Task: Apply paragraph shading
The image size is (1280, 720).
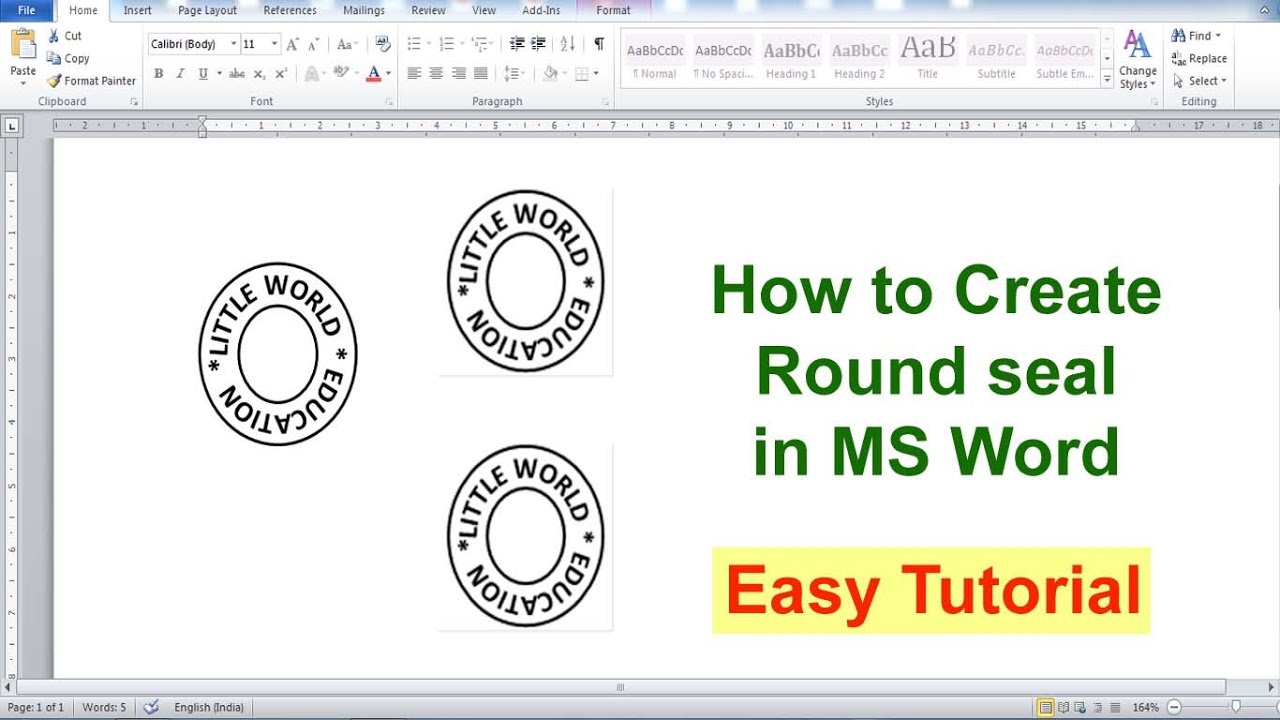Action: (x=549, y=73)
